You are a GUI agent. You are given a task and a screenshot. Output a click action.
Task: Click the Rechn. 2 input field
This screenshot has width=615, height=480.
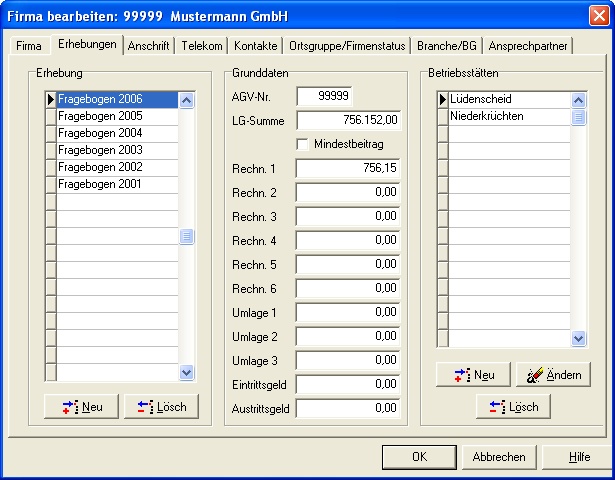click(x=348, y=192)
